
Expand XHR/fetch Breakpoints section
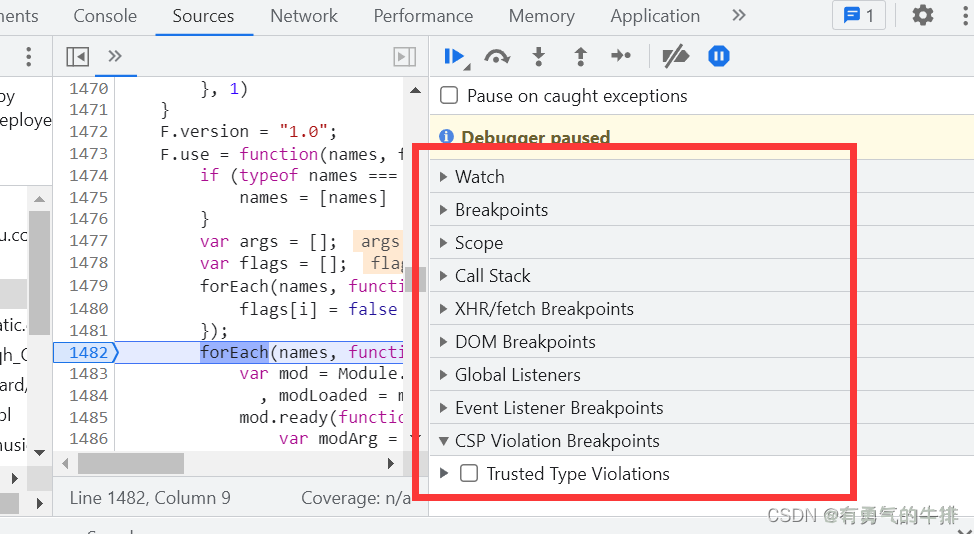point(543,309)
